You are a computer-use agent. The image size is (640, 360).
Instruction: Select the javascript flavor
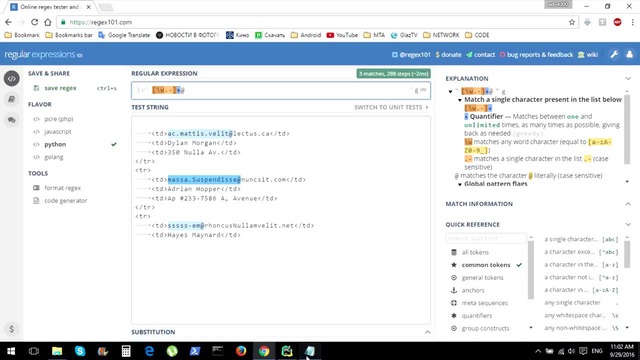click(58, 131)
